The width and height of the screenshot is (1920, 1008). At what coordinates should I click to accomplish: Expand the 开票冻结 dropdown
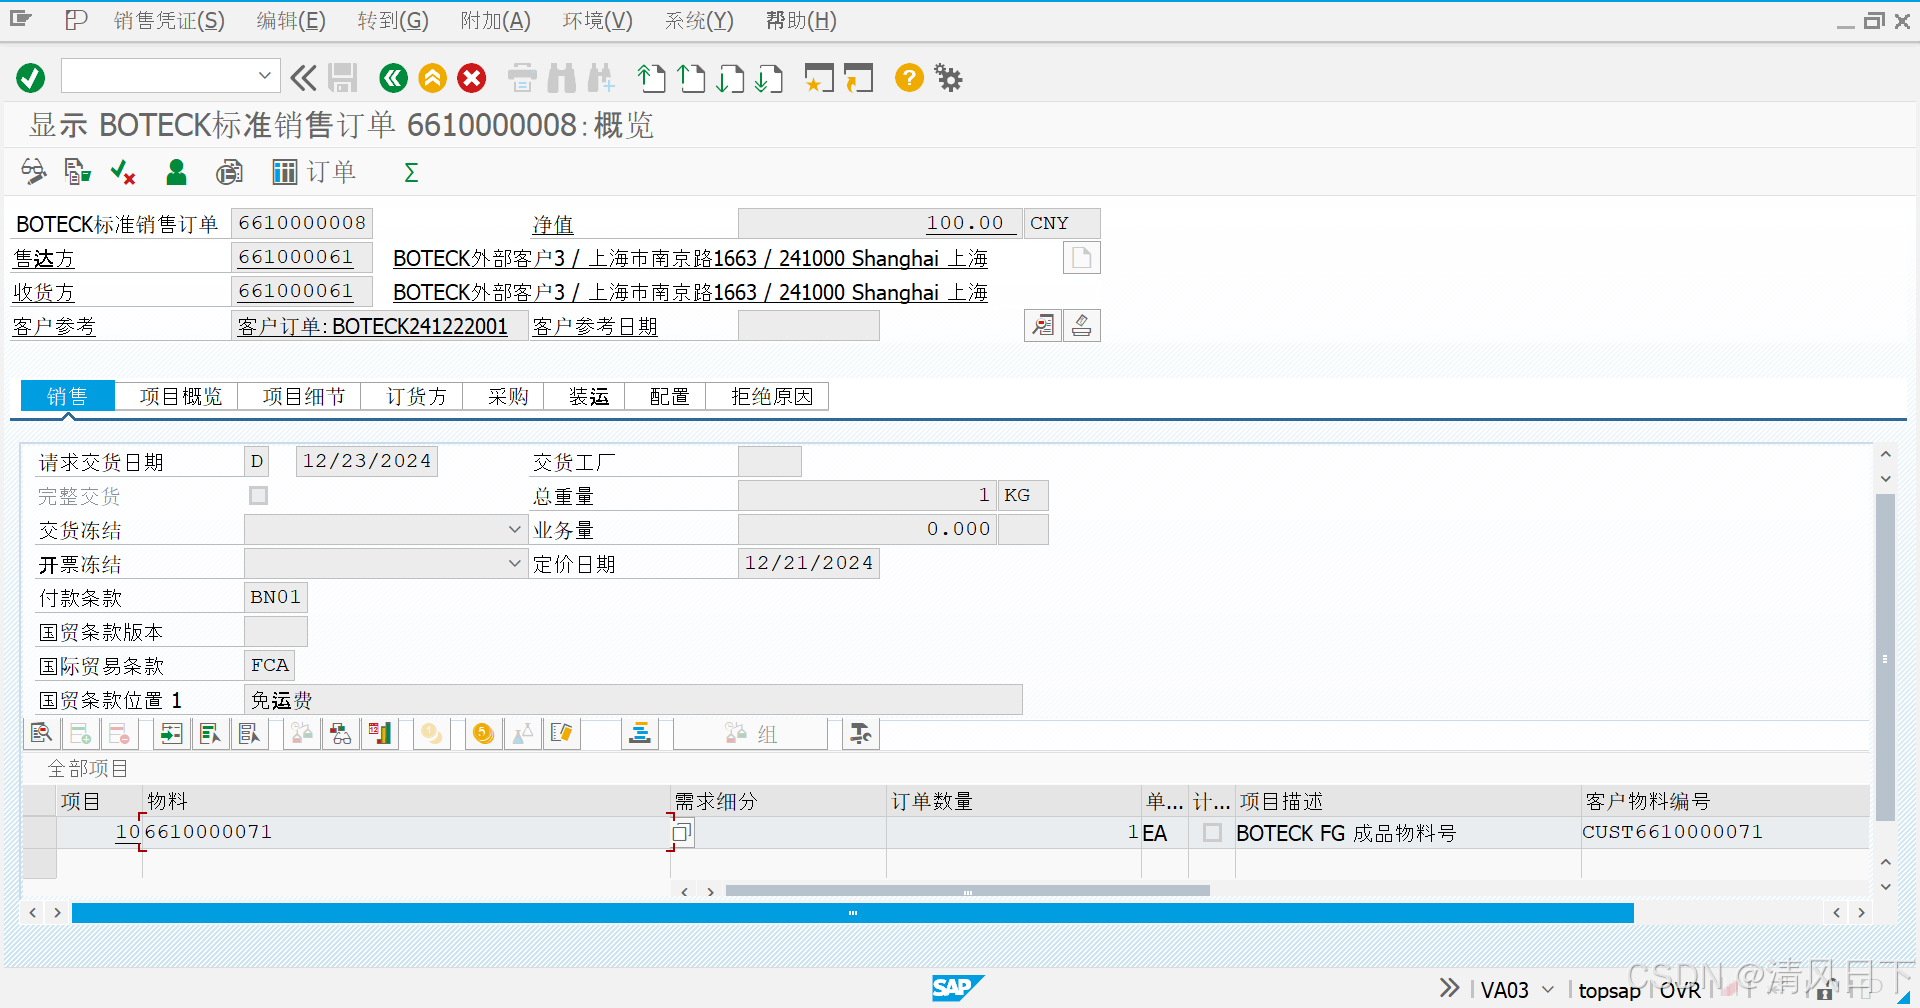tap(514, 563)
